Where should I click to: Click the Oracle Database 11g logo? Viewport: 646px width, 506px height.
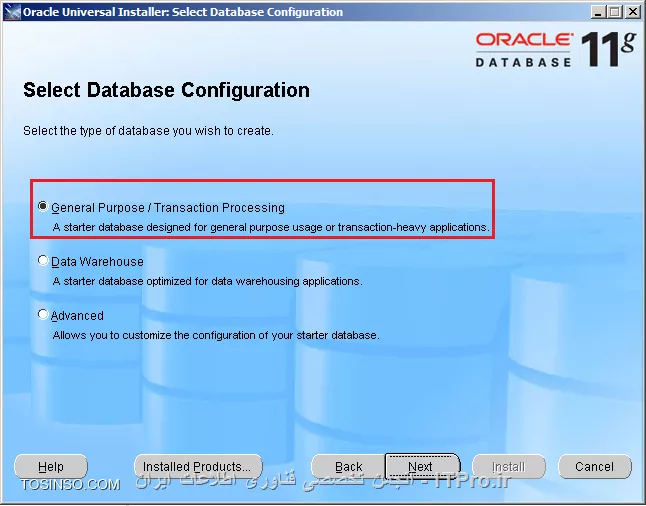point(556,50)
